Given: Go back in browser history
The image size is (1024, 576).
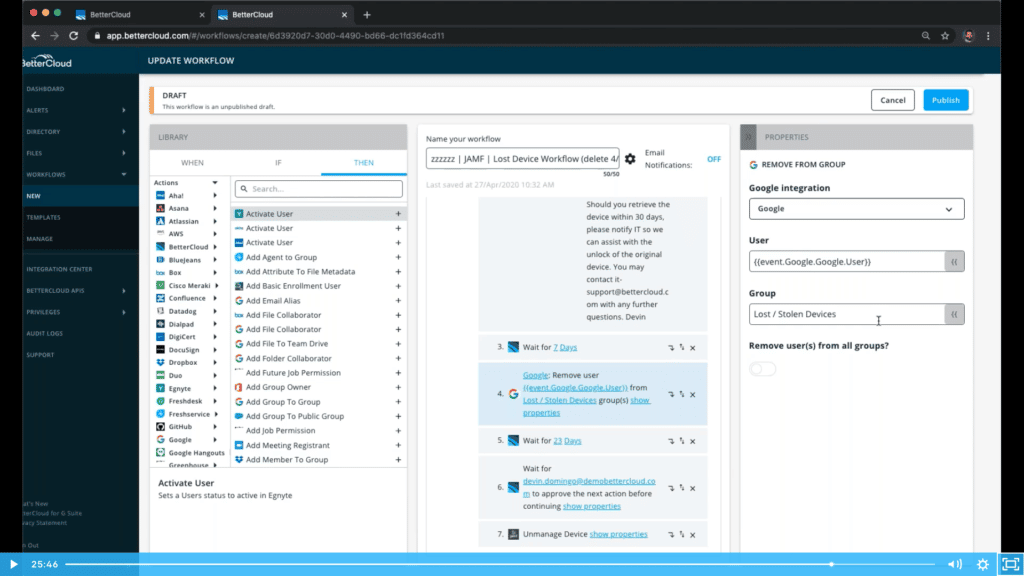Looking at the screenshot, I should pos(35,36).
